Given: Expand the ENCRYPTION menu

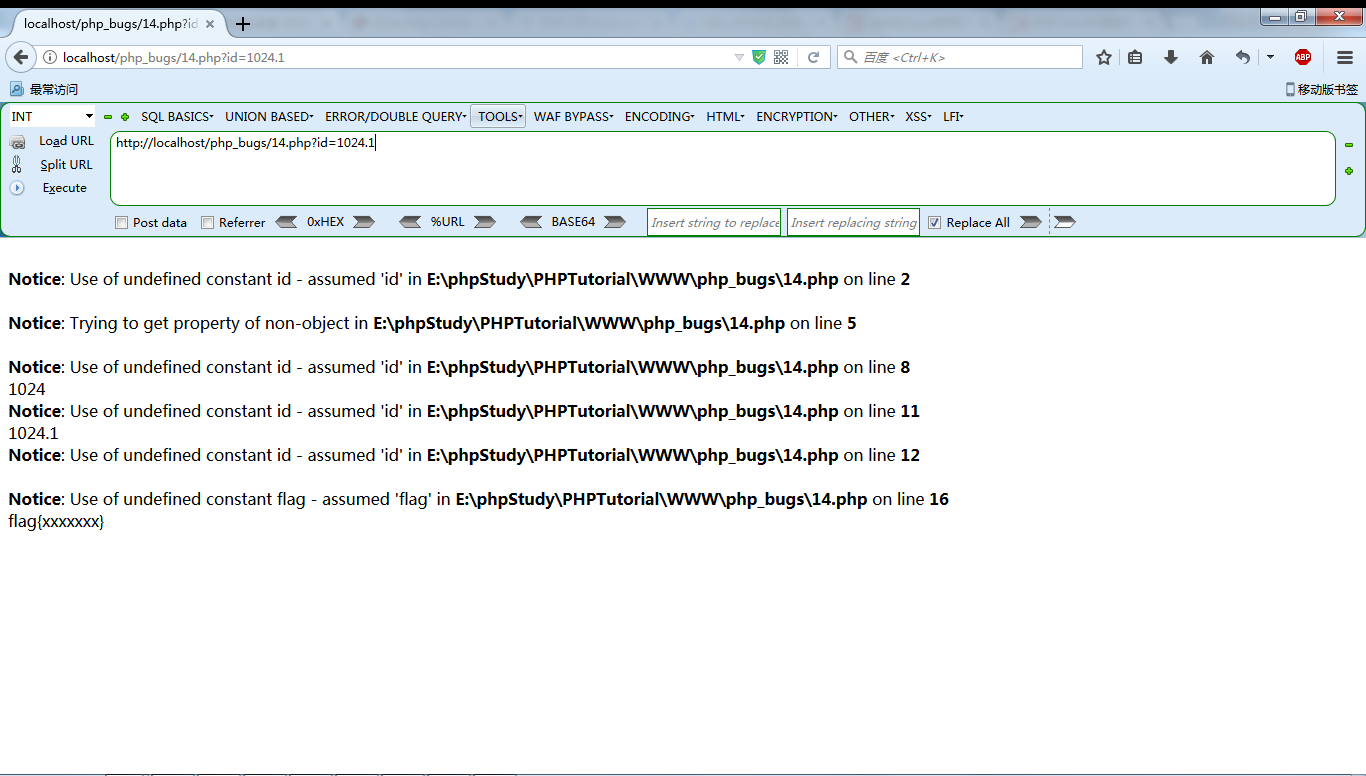Looking at the screenshot, I should [796, 117].
